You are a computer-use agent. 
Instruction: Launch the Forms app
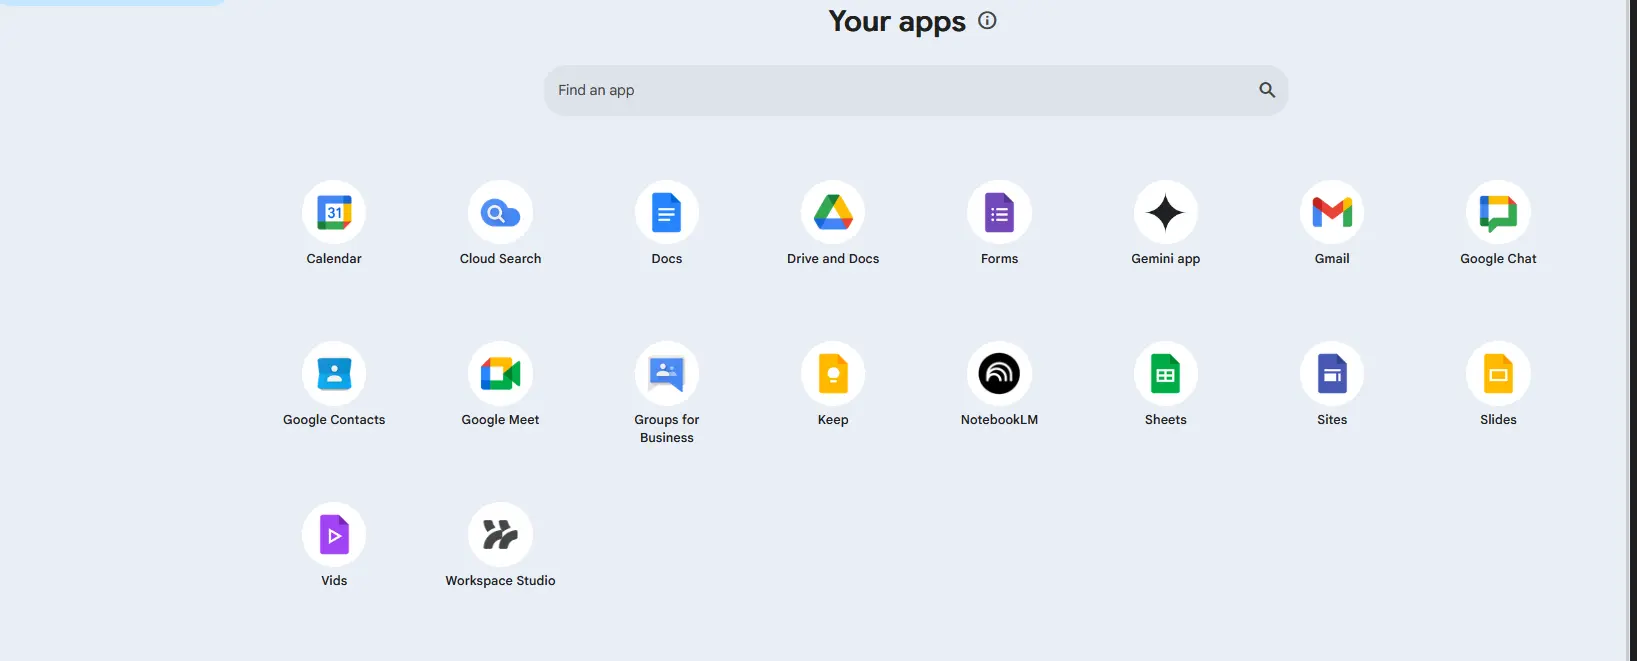pyautogui.click(x=999, y=212)
